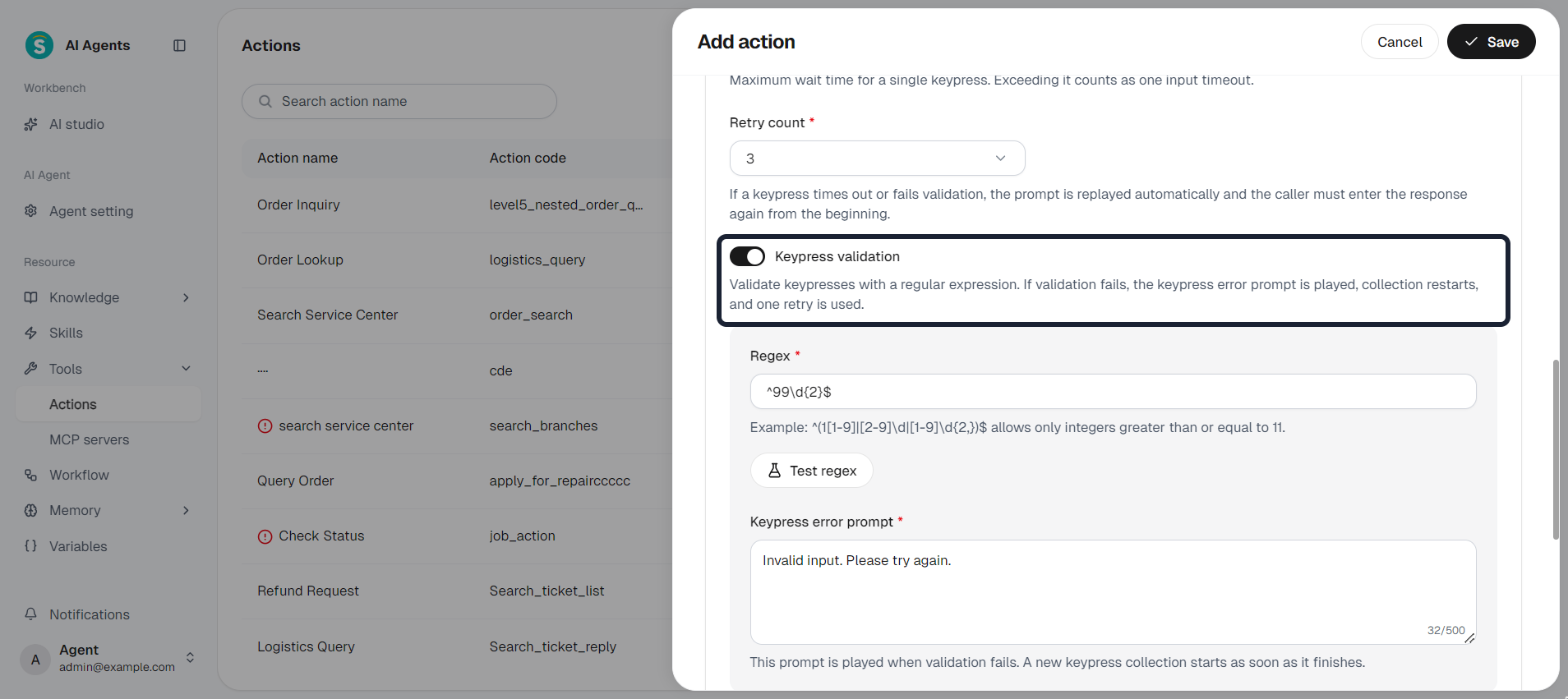Click the apply_for_repairccccc action code
Screen dimensions: 1568x699
[560, 481]
